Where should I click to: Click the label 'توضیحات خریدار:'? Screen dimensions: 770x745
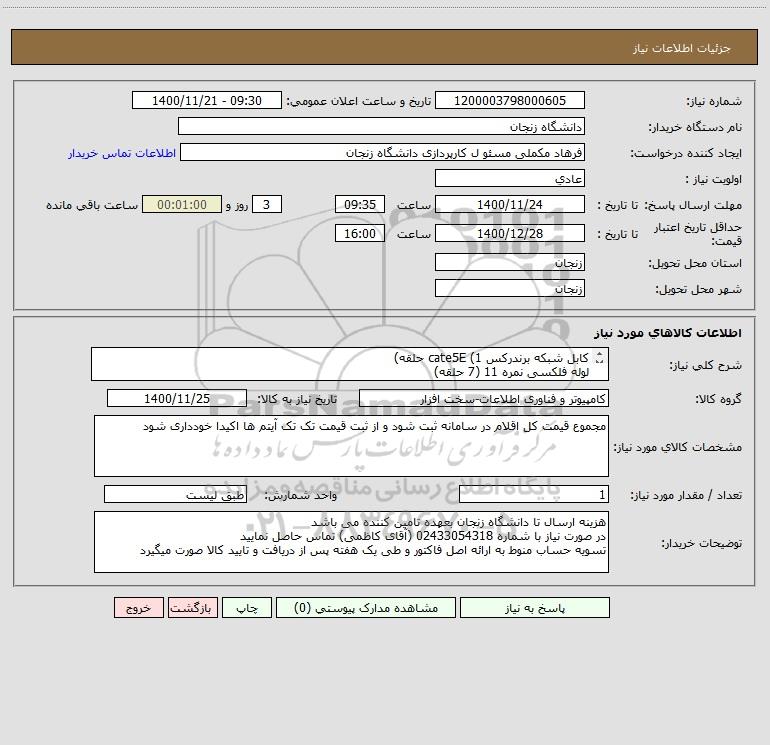click(702, 543)
